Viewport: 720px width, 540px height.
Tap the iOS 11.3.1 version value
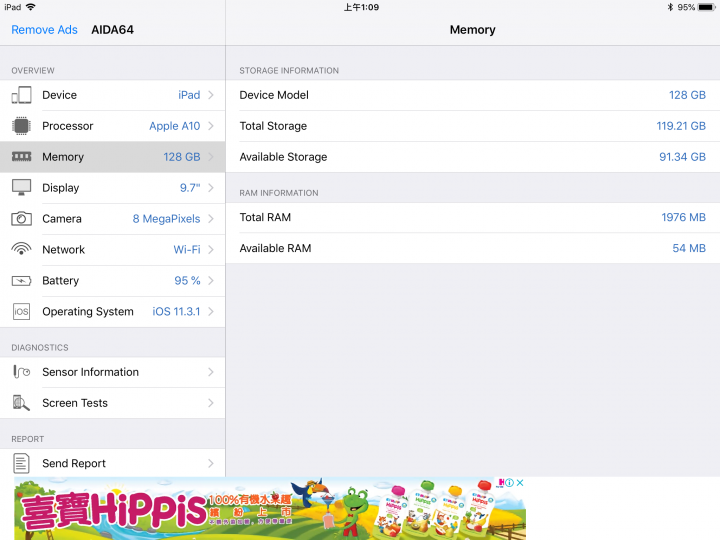pyautogui.click(x=176, y=311)
